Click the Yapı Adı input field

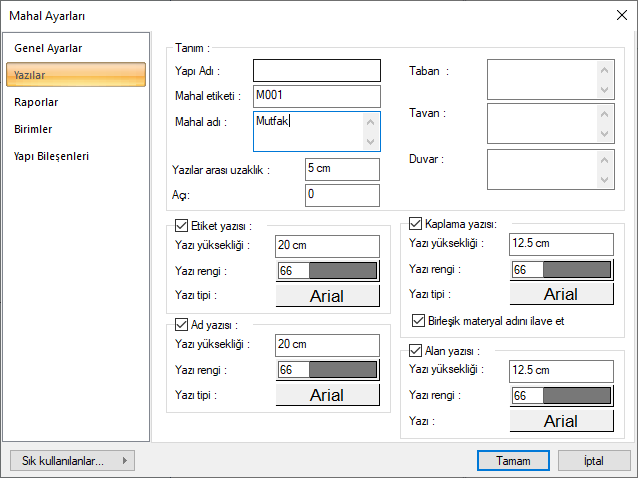317,71
